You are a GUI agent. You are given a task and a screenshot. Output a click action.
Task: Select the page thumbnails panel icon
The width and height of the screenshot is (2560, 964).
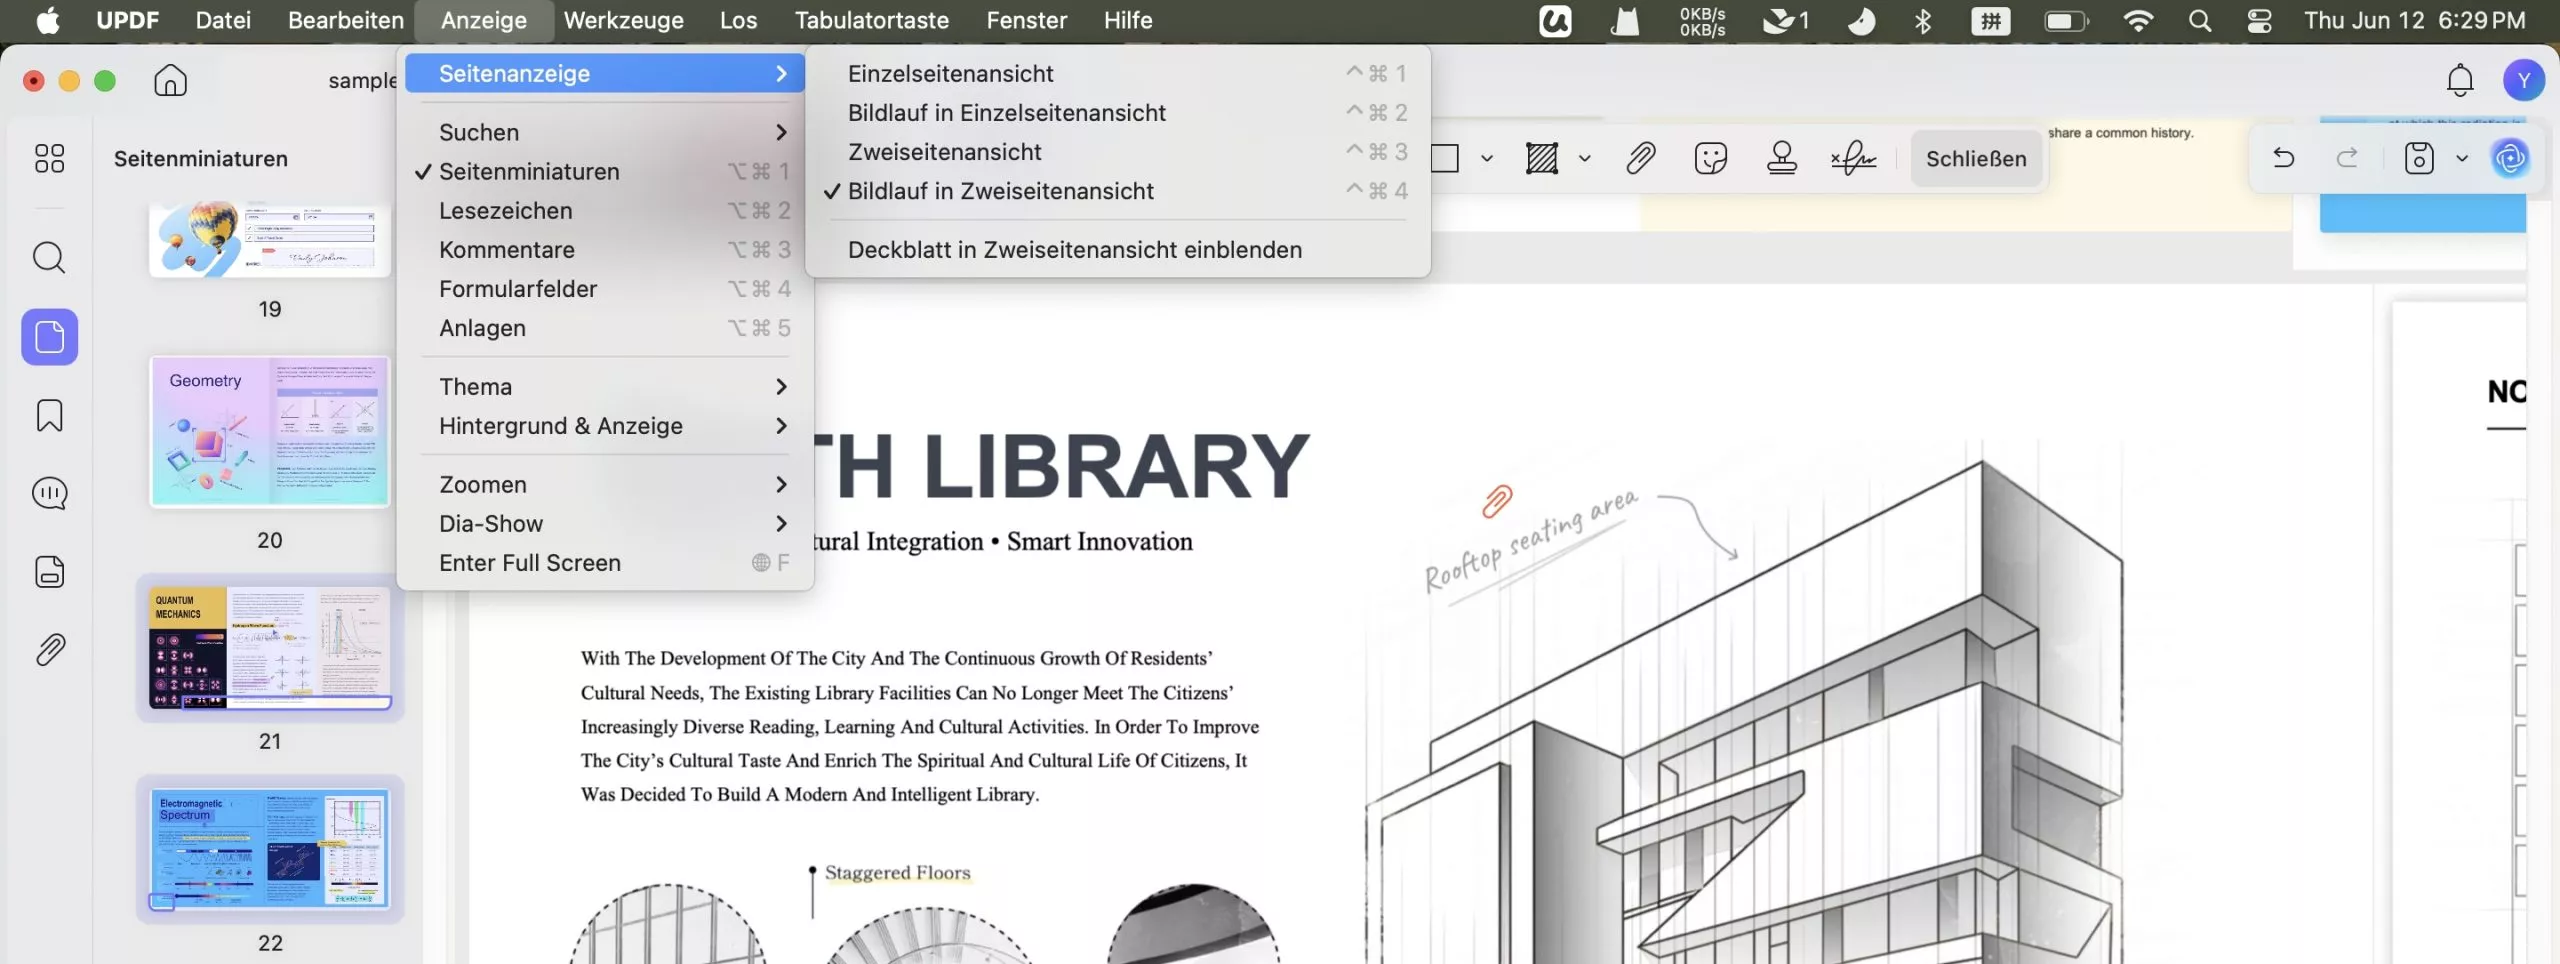coord(49,337)
